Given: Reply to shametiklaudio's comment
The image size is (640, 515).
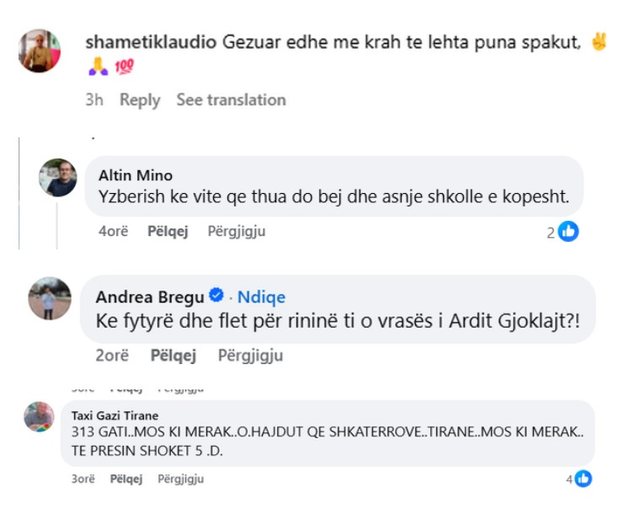Looking at the screenshot, I should pyautogui.click(x=140, y=100).
